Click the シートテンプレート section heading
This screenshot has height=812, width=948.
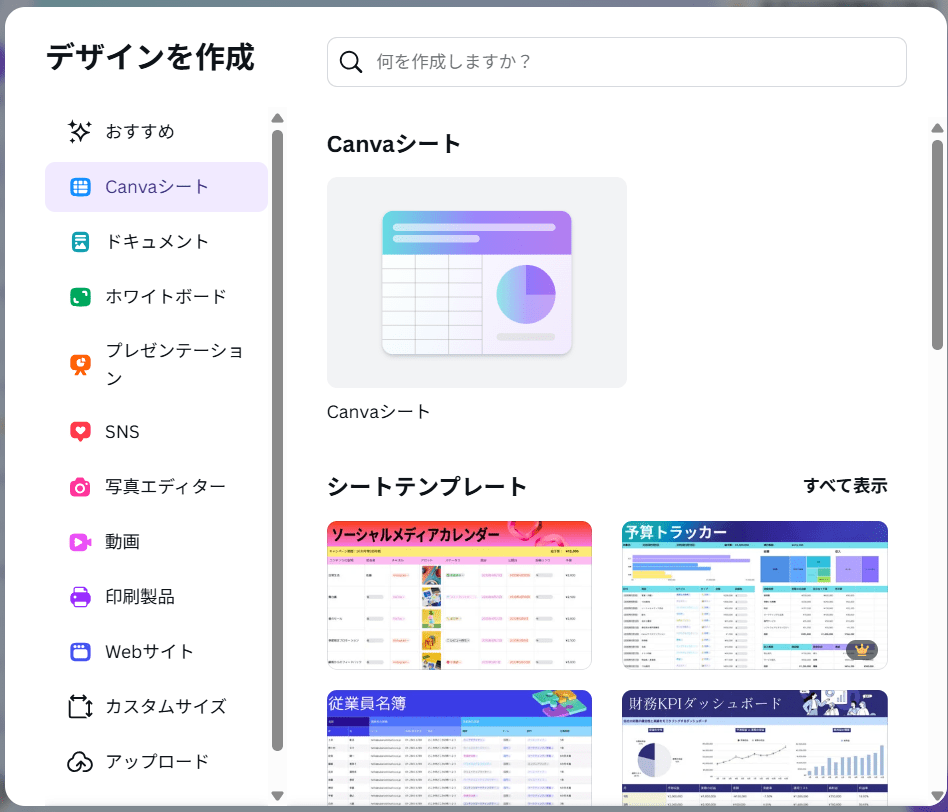[x=427, y=486]
